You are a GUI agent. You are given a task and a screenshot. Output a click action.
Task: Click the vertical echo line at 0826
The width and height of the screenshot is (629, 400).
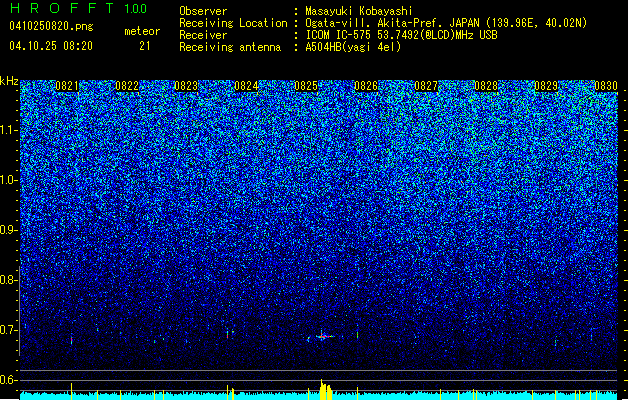(x=357, y=334)
